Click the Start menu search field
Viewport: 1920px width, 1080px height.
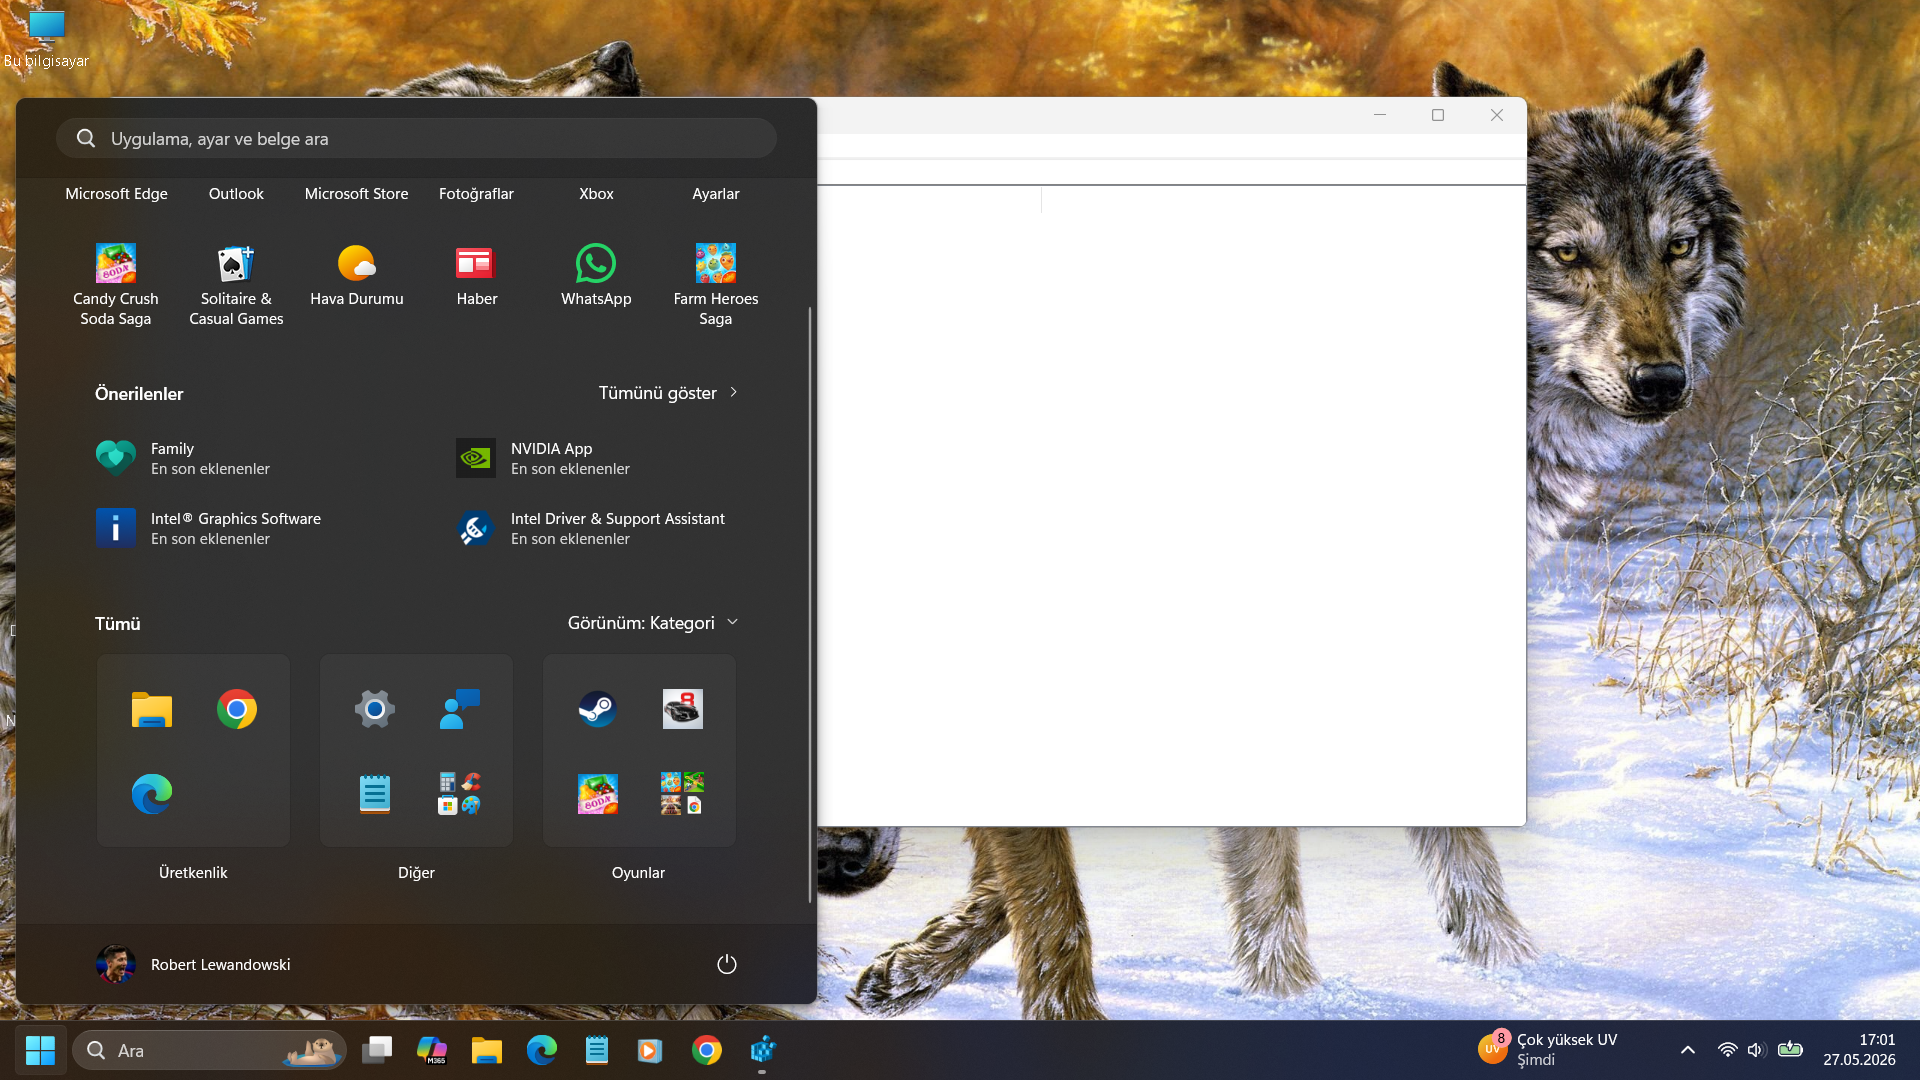pyautogui.click(x=416, y=138)
